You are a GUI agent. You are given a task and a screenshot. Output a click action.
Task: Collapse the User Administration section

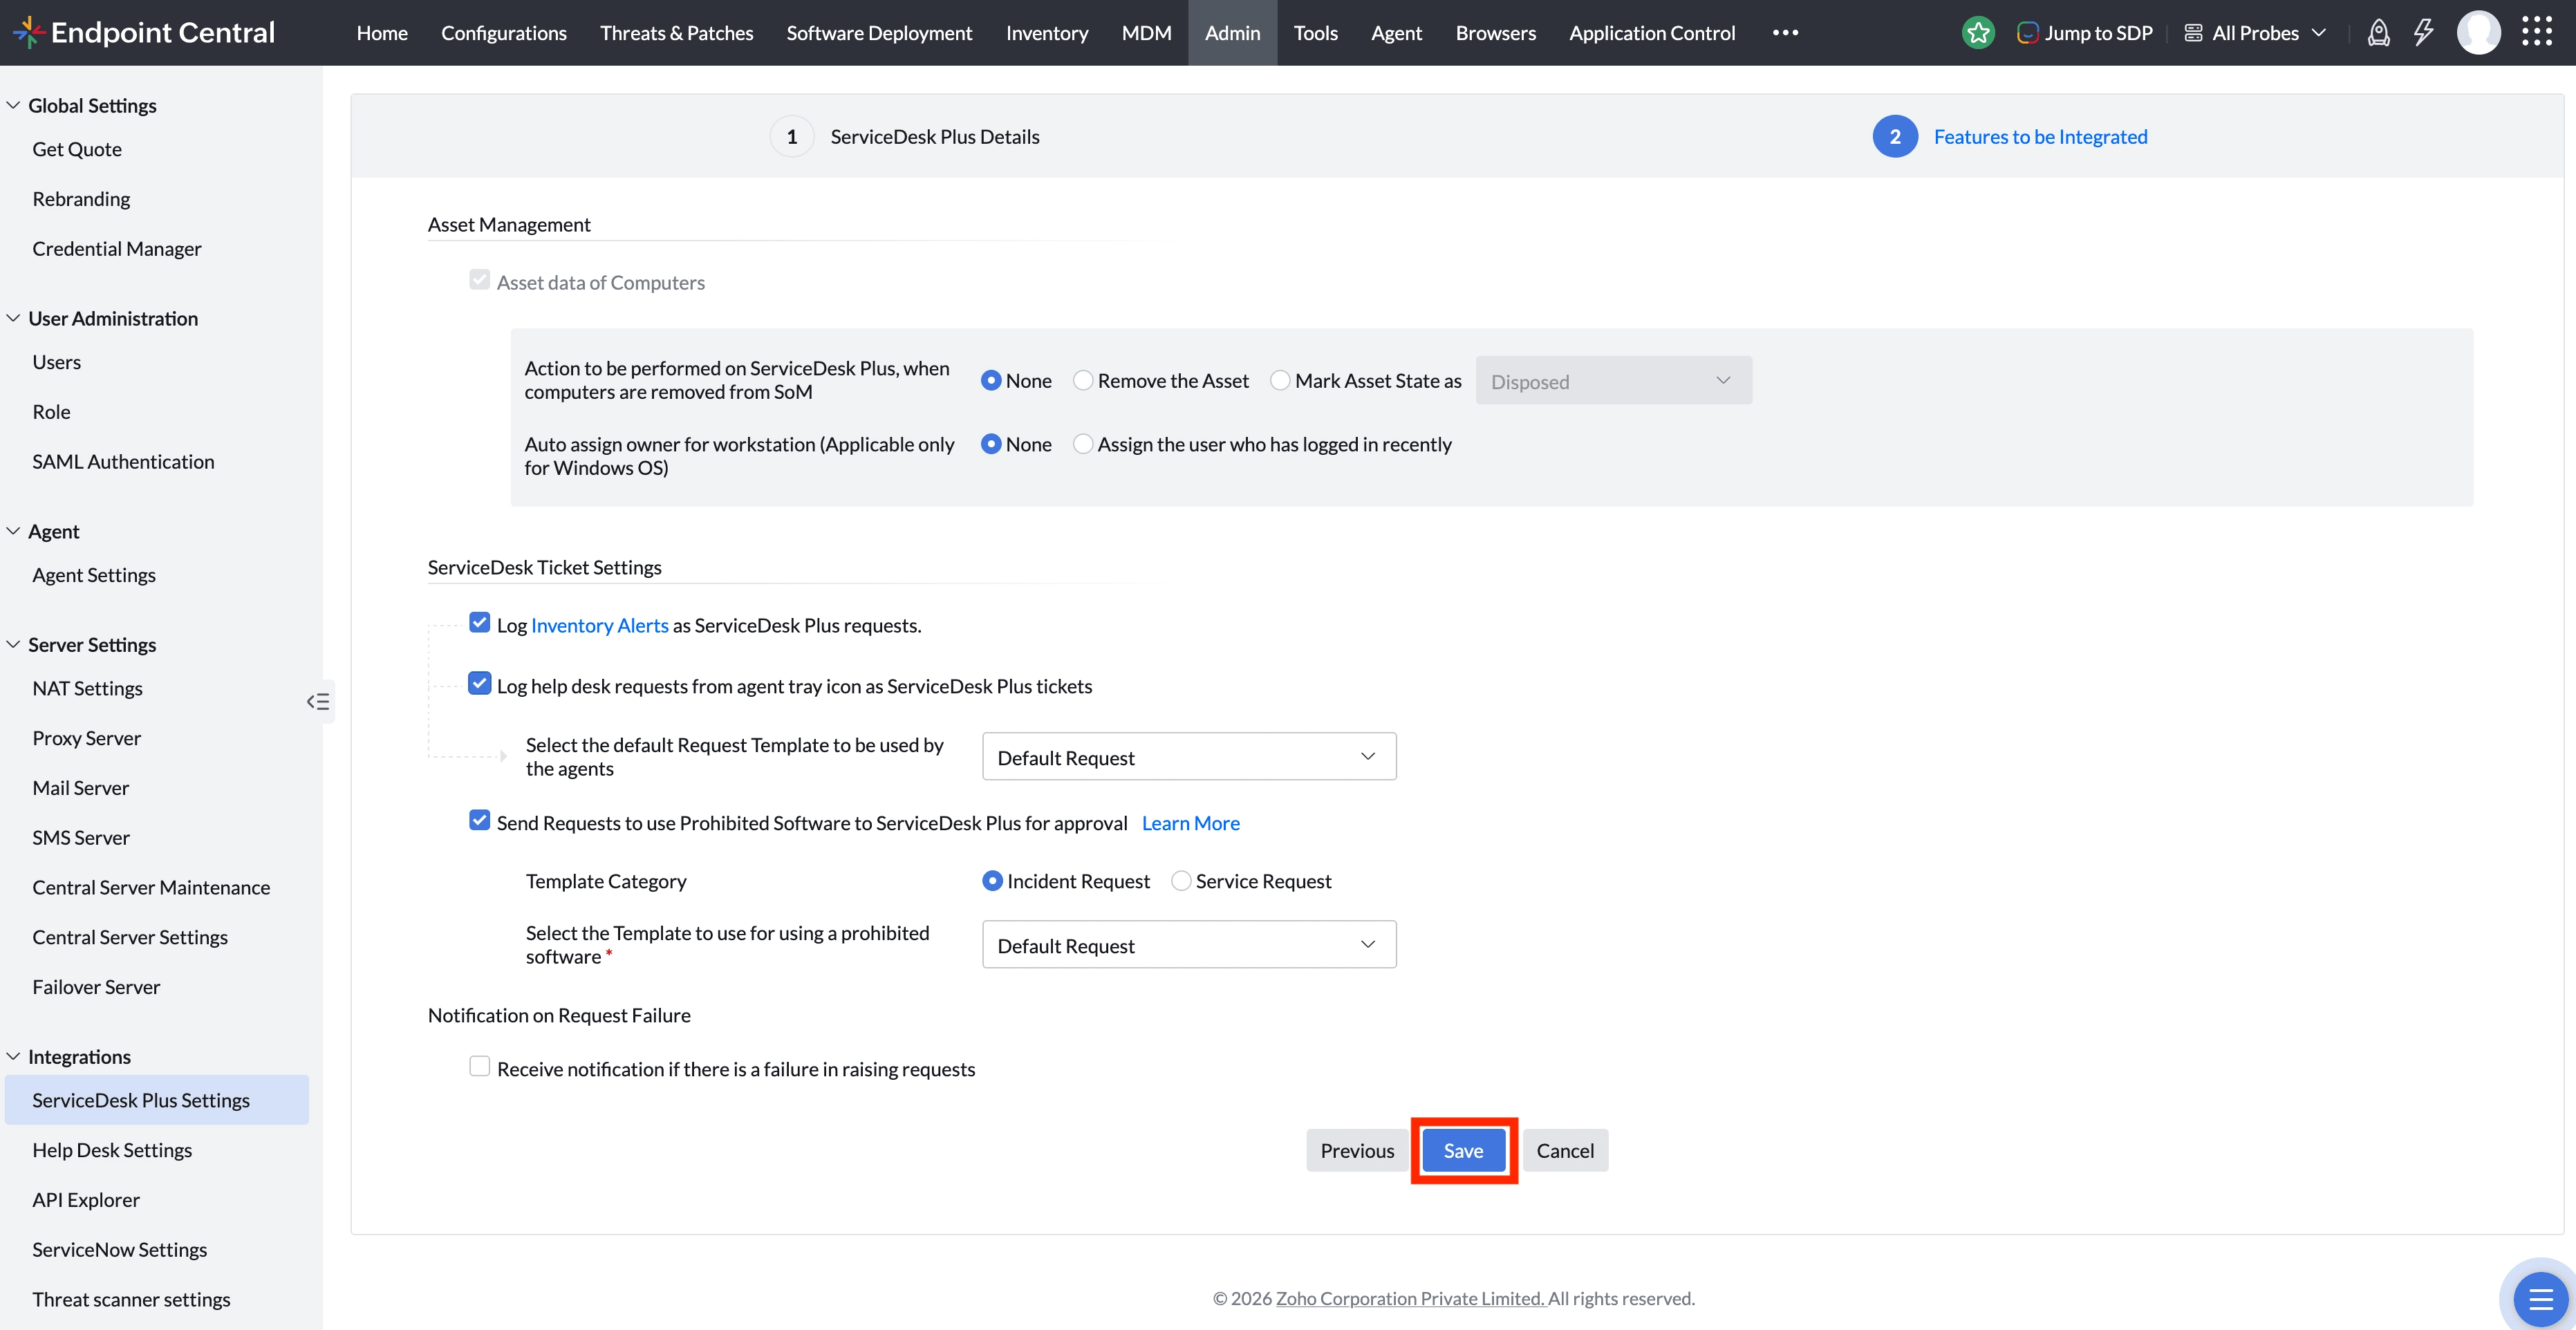13,318
